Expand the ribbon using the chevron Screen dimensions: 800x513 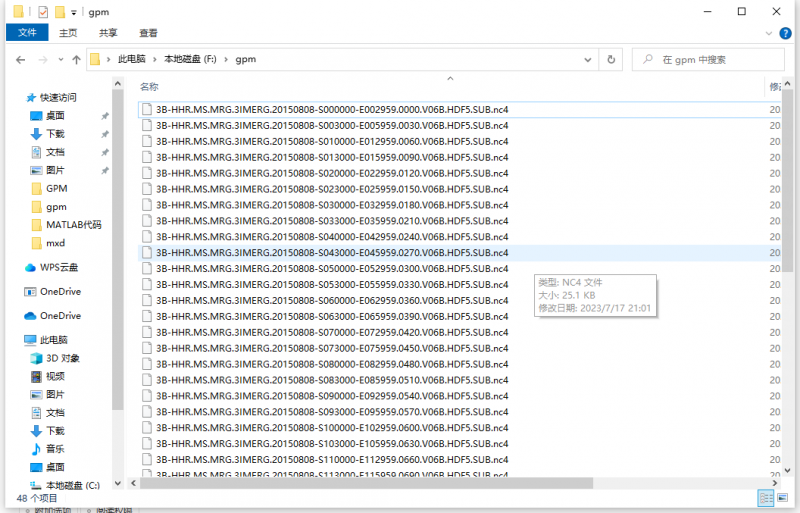771,33
